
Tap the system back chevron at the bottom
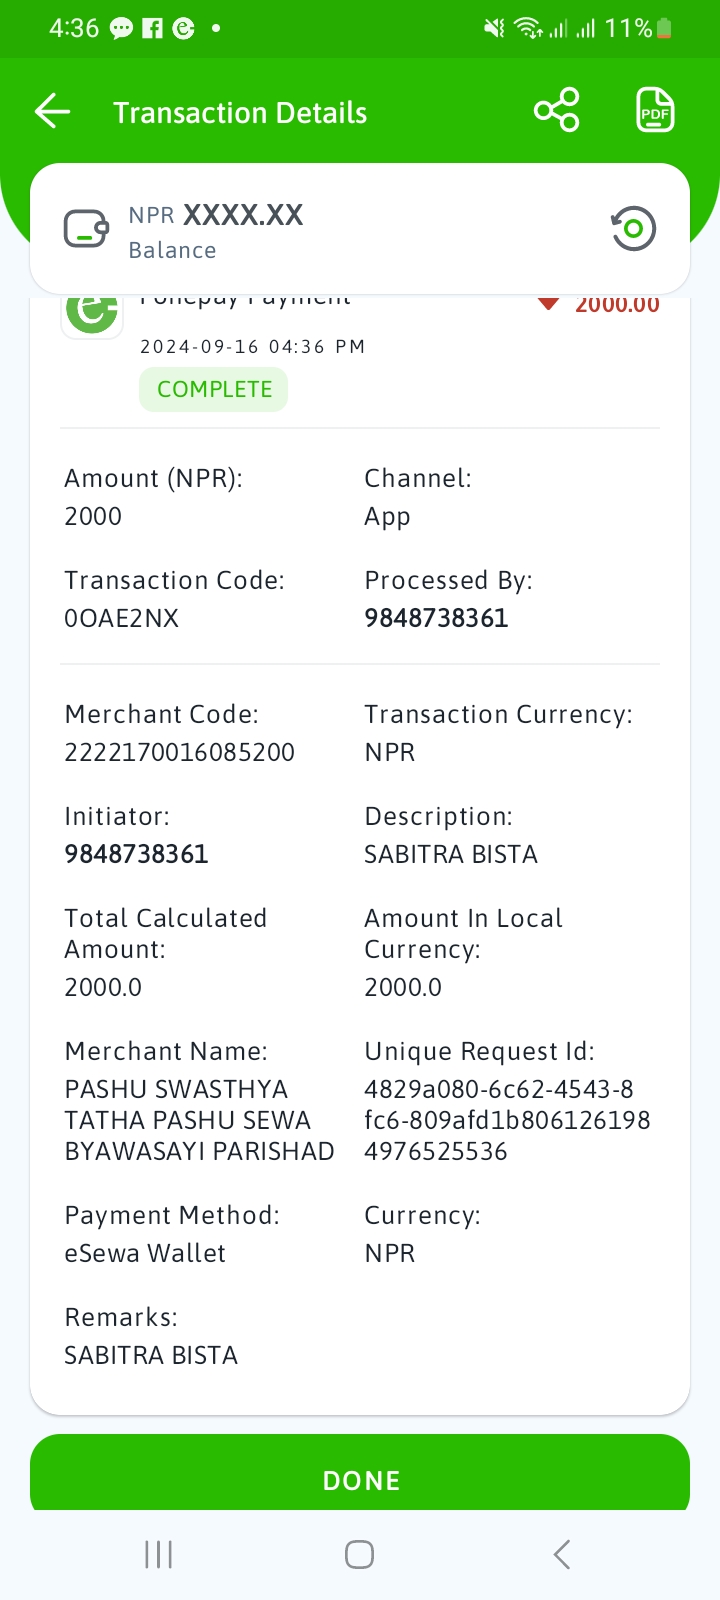pyautogui.click(x=562, y=1554)
